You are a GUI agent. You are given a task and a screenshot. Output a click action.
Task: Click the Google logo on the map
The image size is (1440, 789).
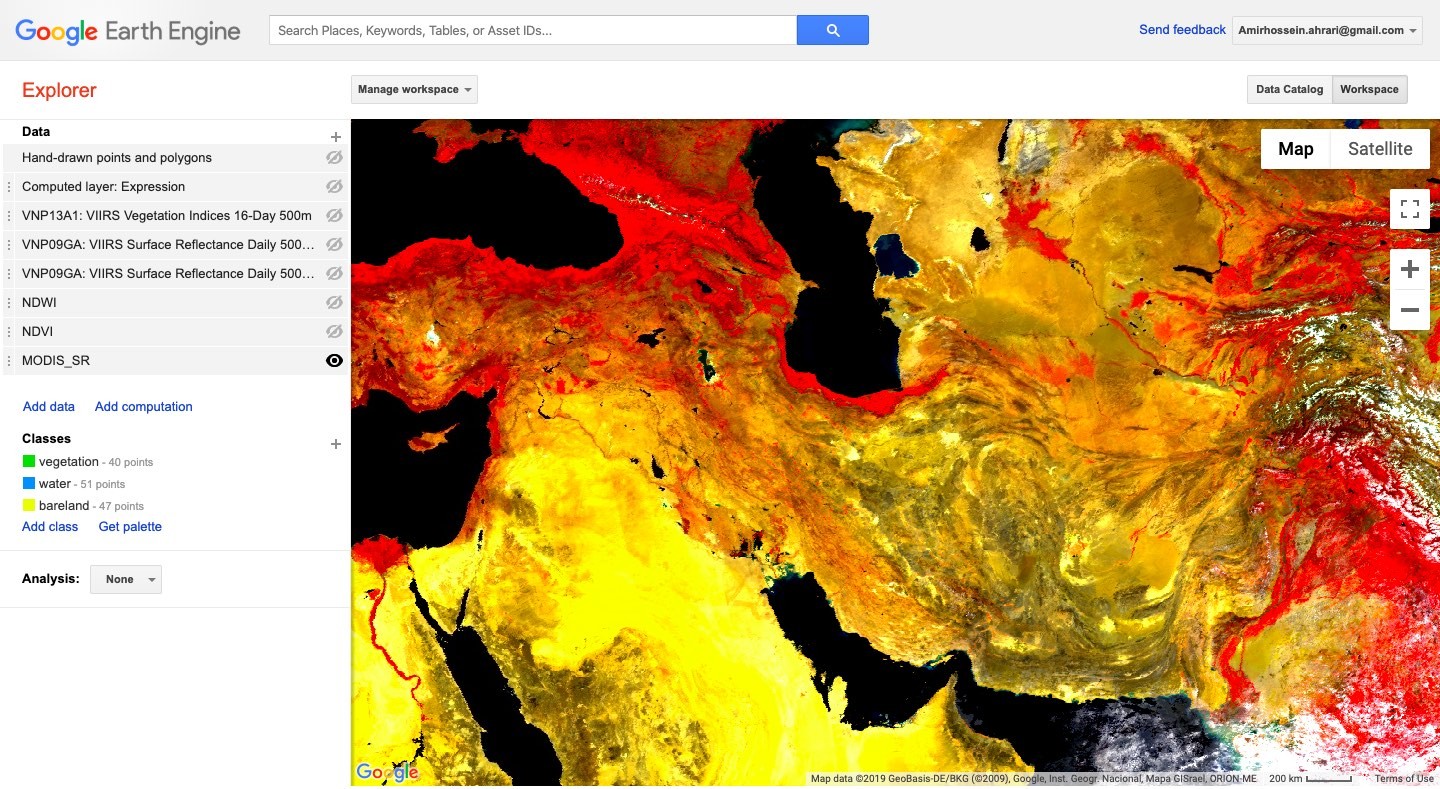coord(387,771)
